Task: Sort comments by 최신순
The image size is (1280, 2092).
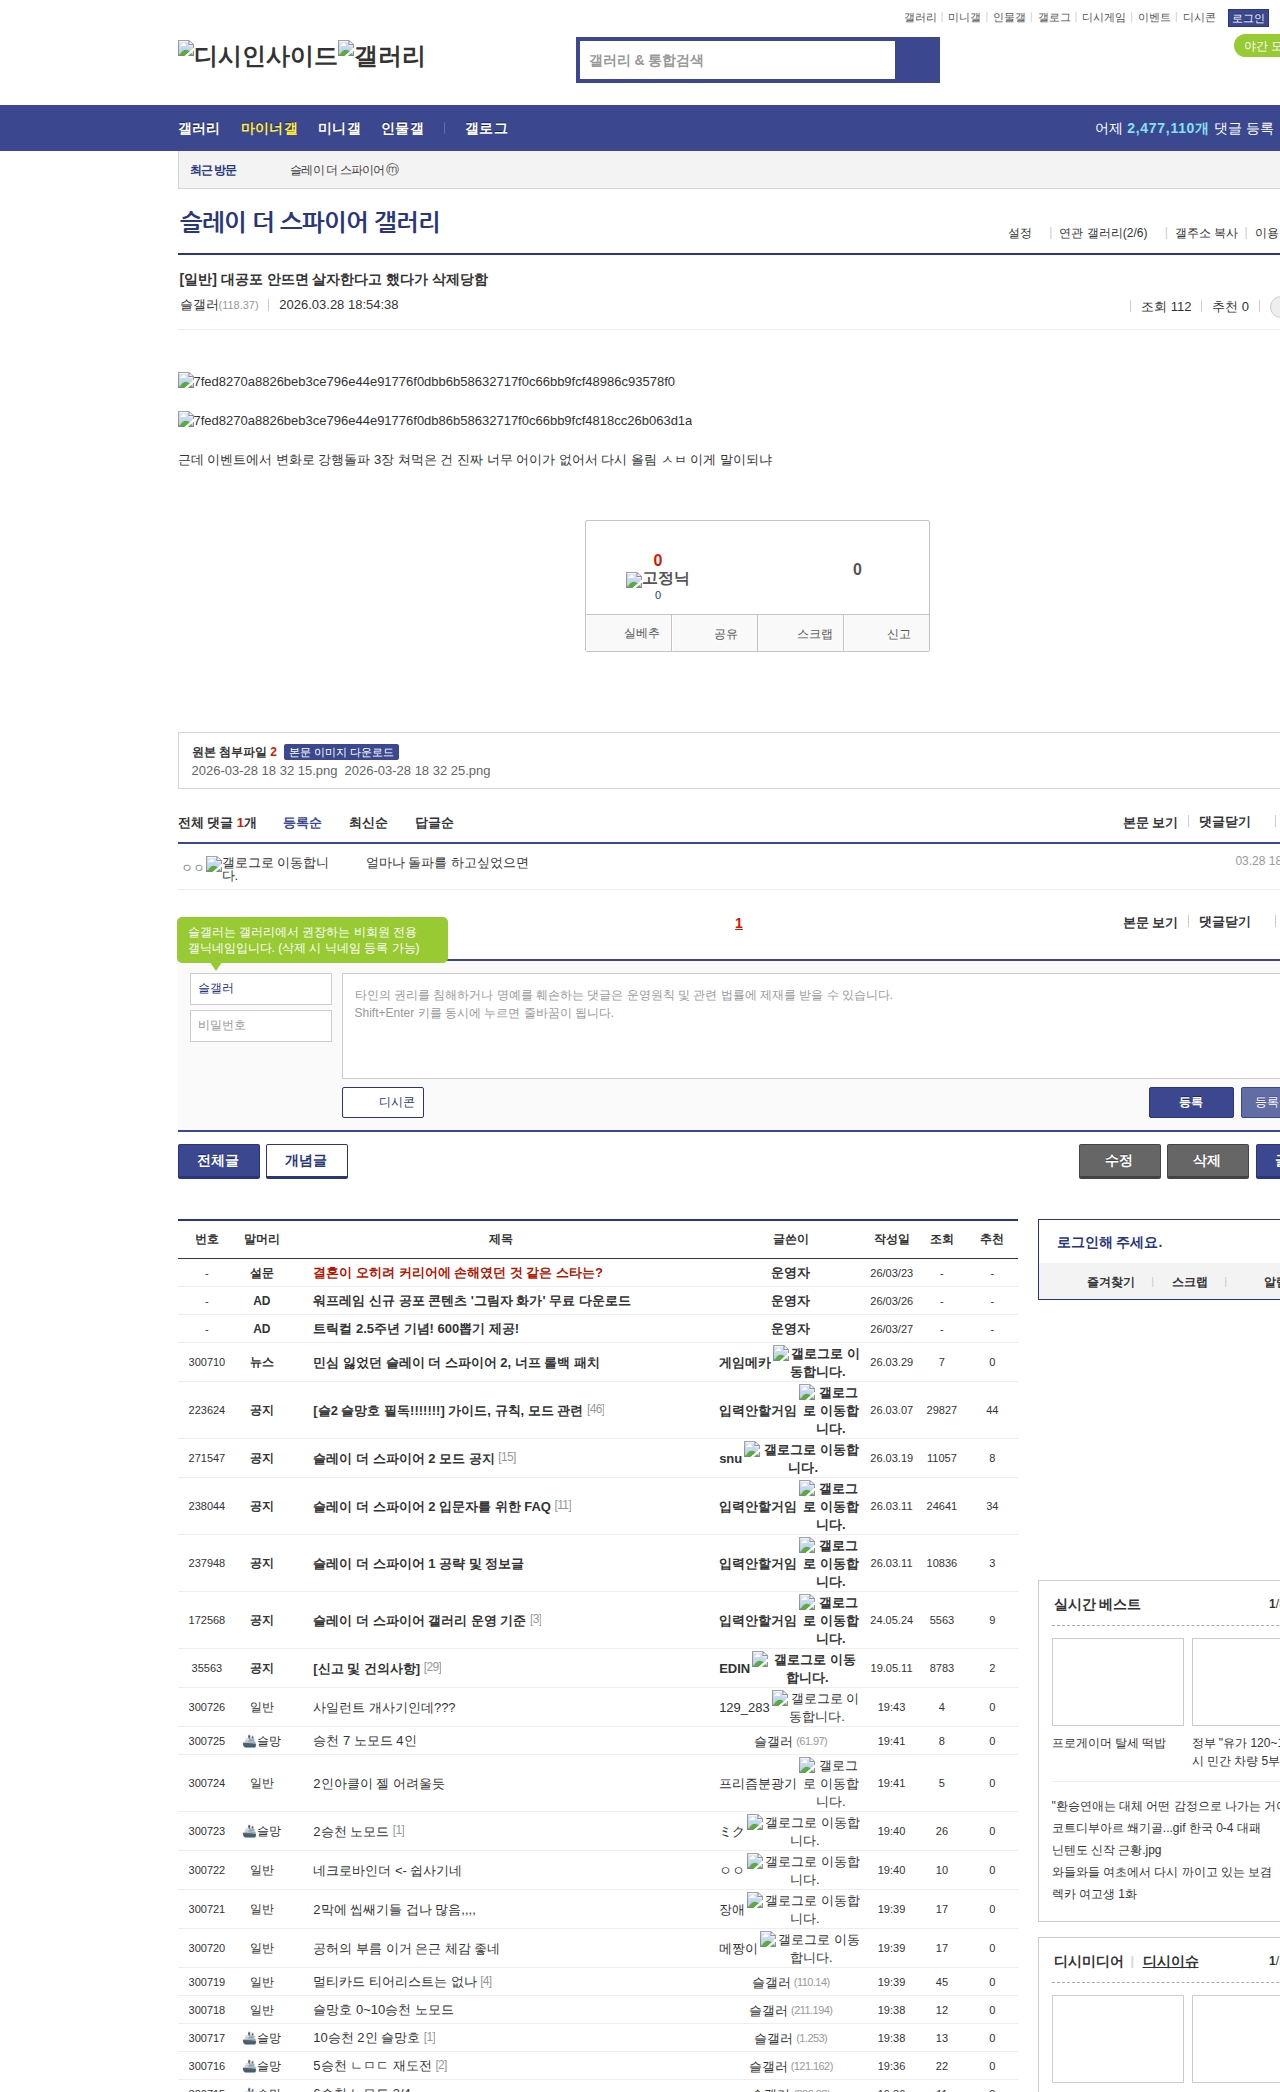Action: coord(368,823)
